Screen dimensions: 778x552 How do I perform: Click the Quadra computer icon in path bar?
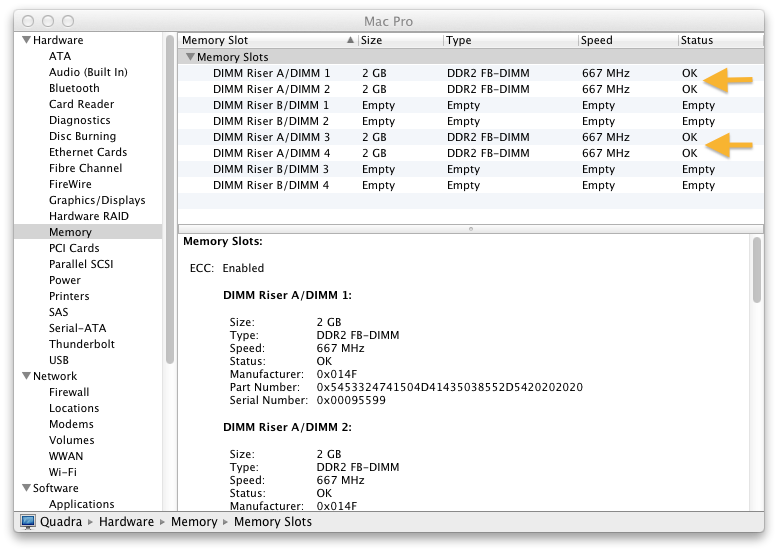[28, 522]
